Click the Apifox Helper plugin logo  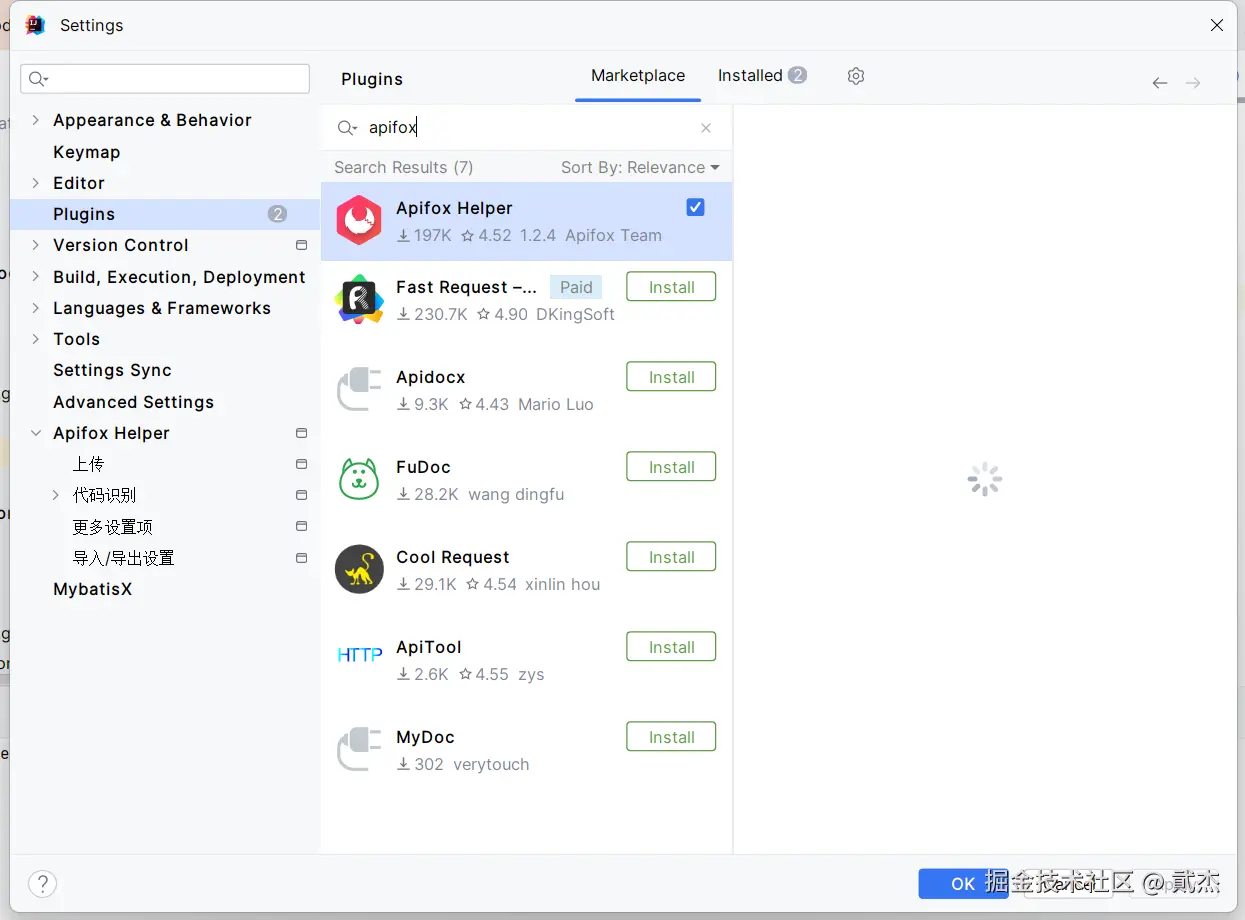pos(359,220)
